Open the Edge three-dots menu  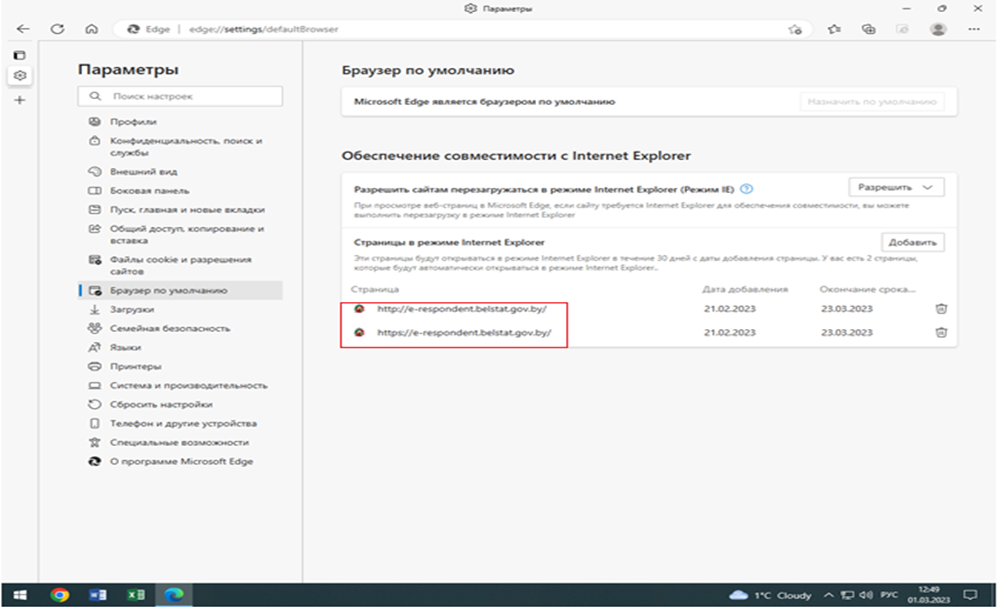[x=974, y=29]
